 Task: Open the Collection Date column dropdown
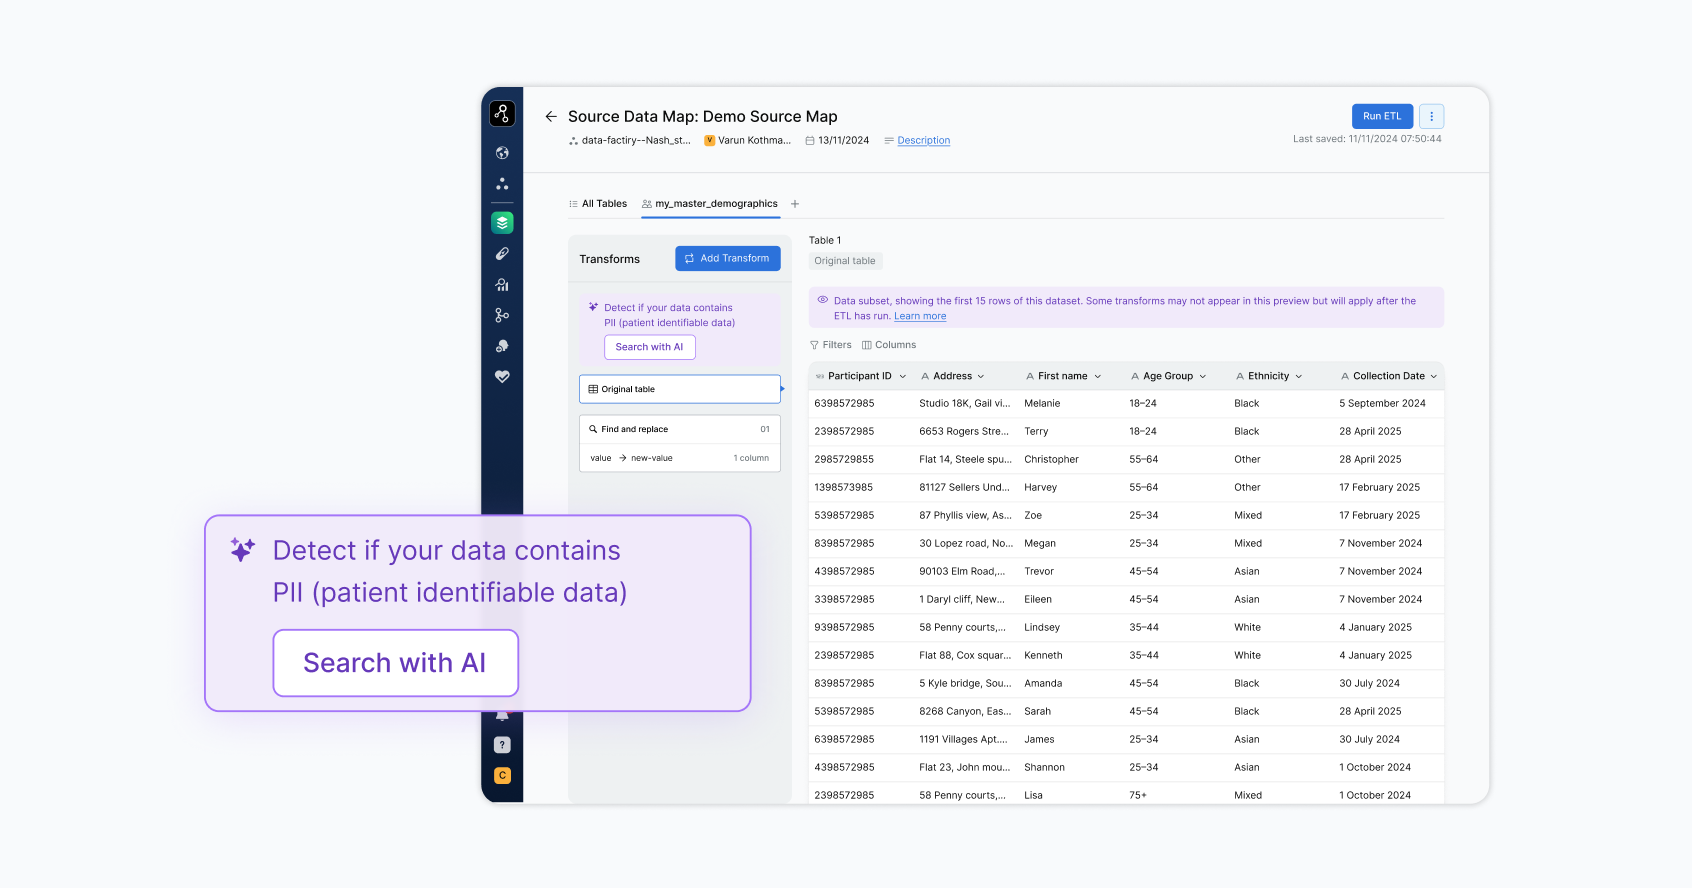pos(1433,377)
